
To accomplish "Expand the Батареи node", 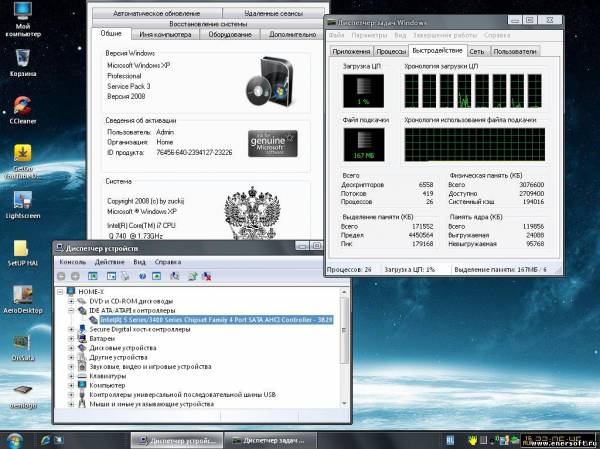I will (x=71, y=338).
